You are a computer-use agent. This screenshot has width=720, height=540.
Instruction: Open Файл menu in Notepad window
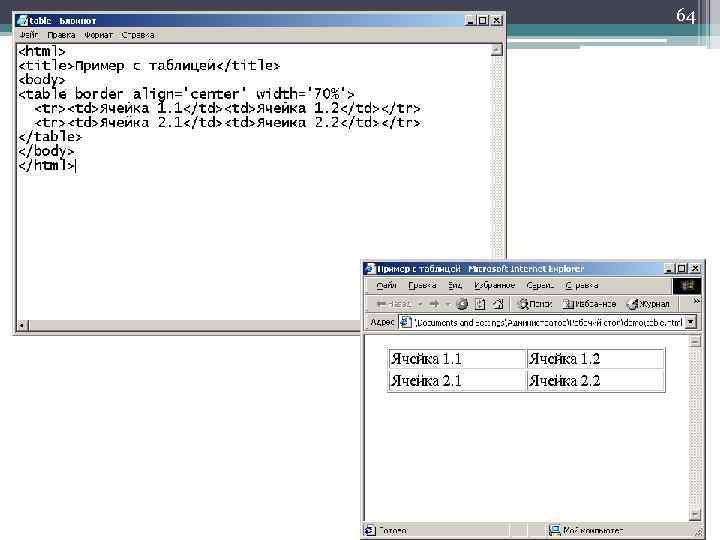[x=29, y=35]
